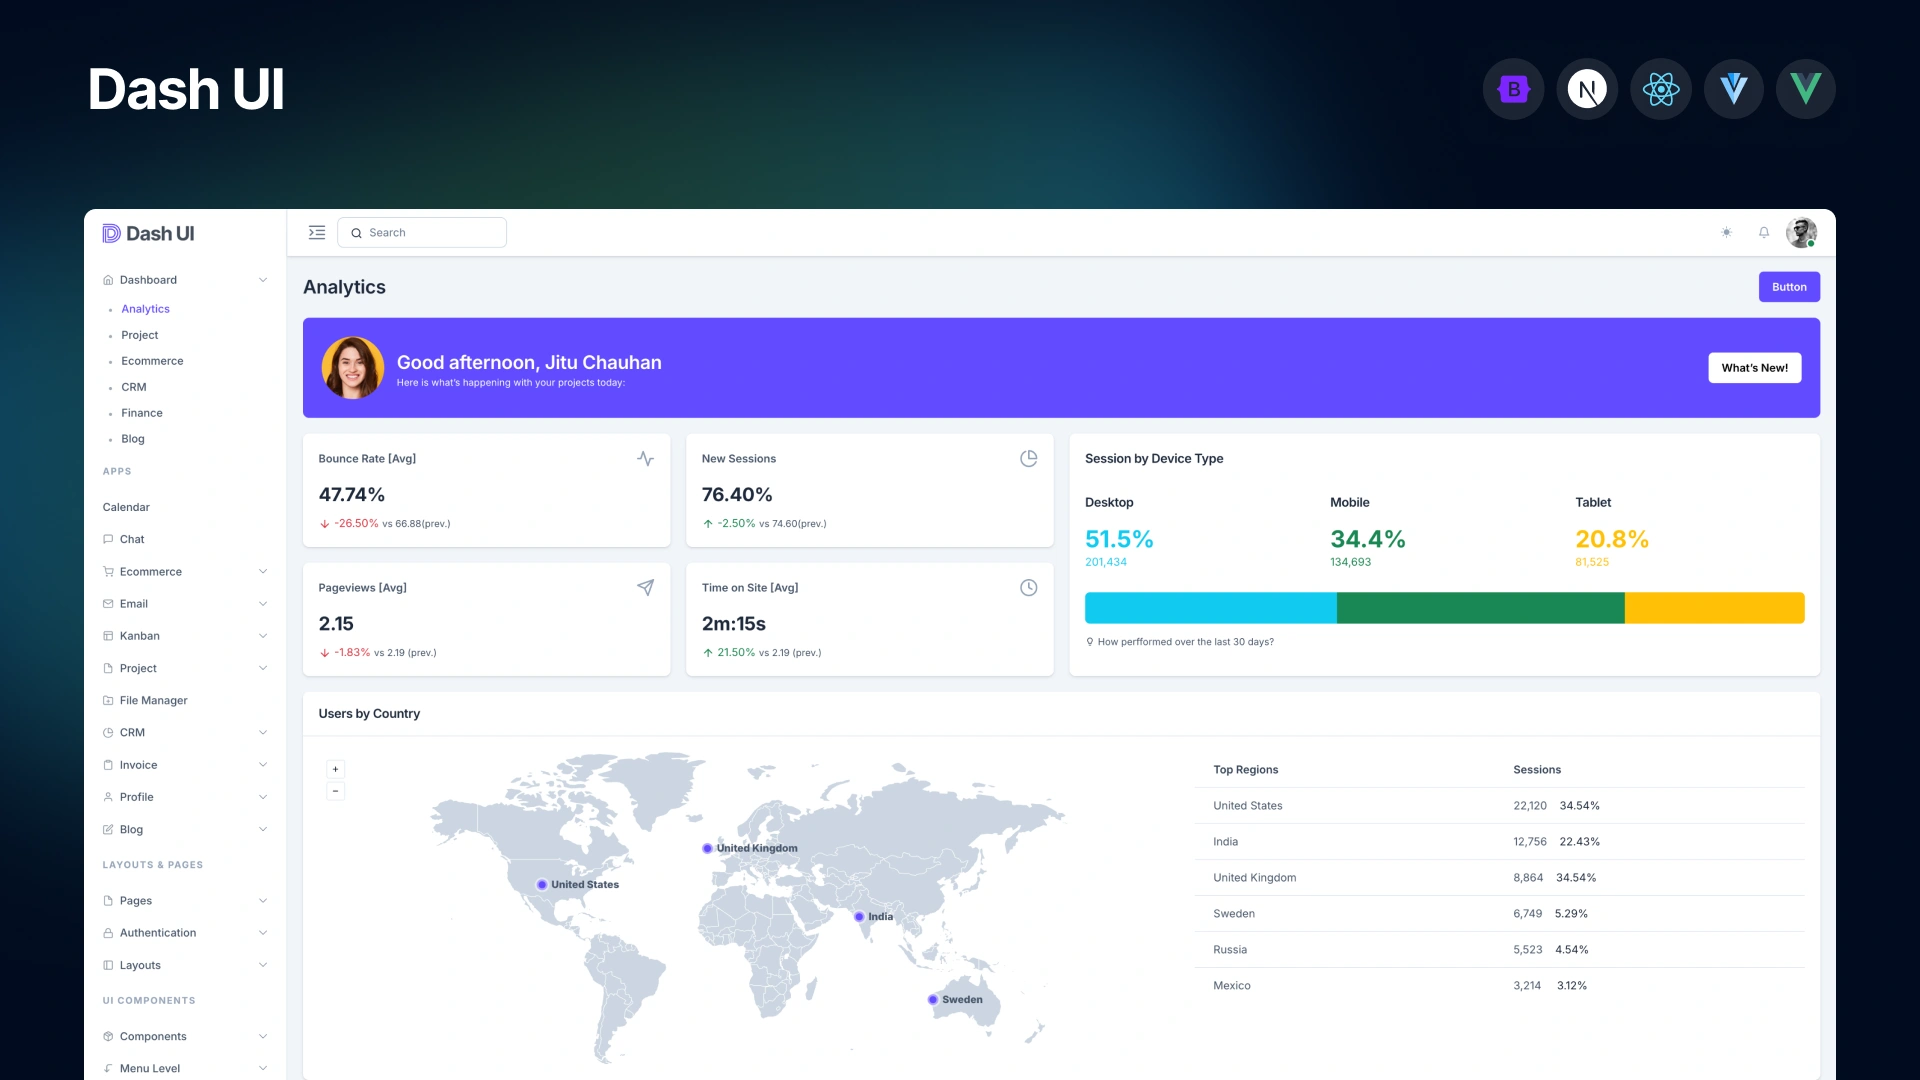This screenshot has width=1920, height=1080.
Task: Select Finance under Dashboard menu
Action: tap(141, 413)
